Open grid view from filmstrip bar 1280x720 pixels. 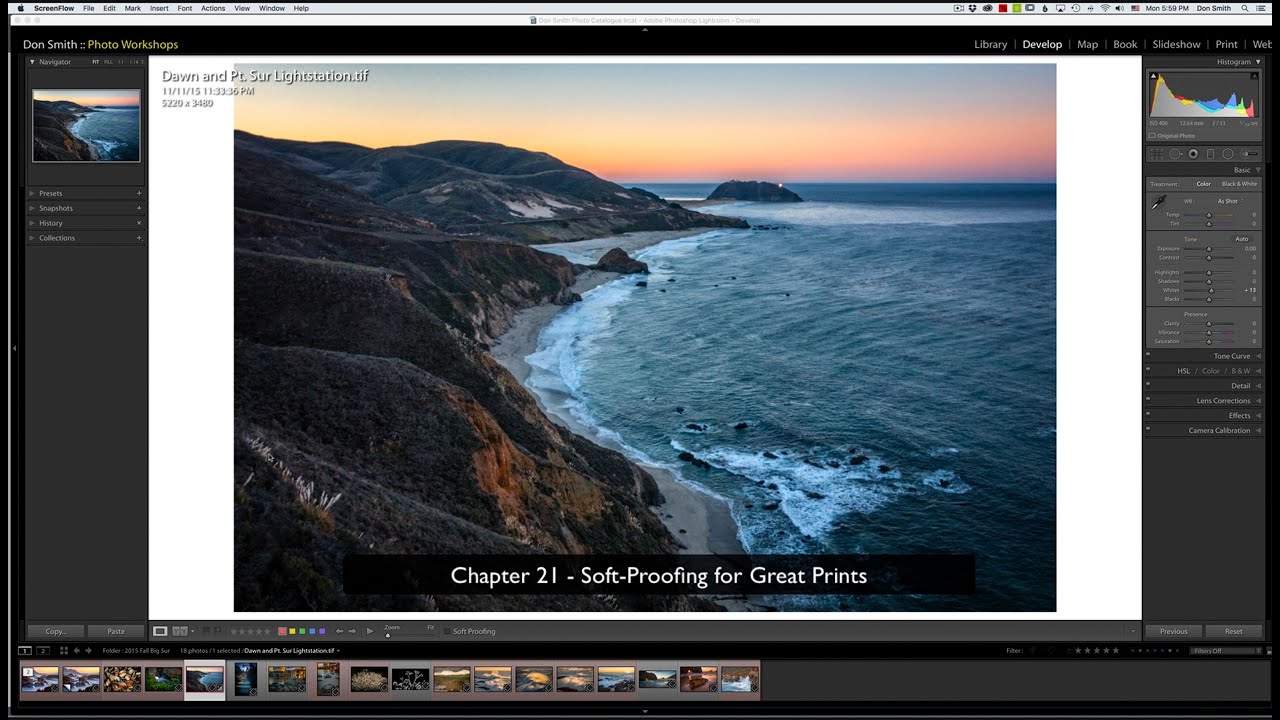coord(64,650)
